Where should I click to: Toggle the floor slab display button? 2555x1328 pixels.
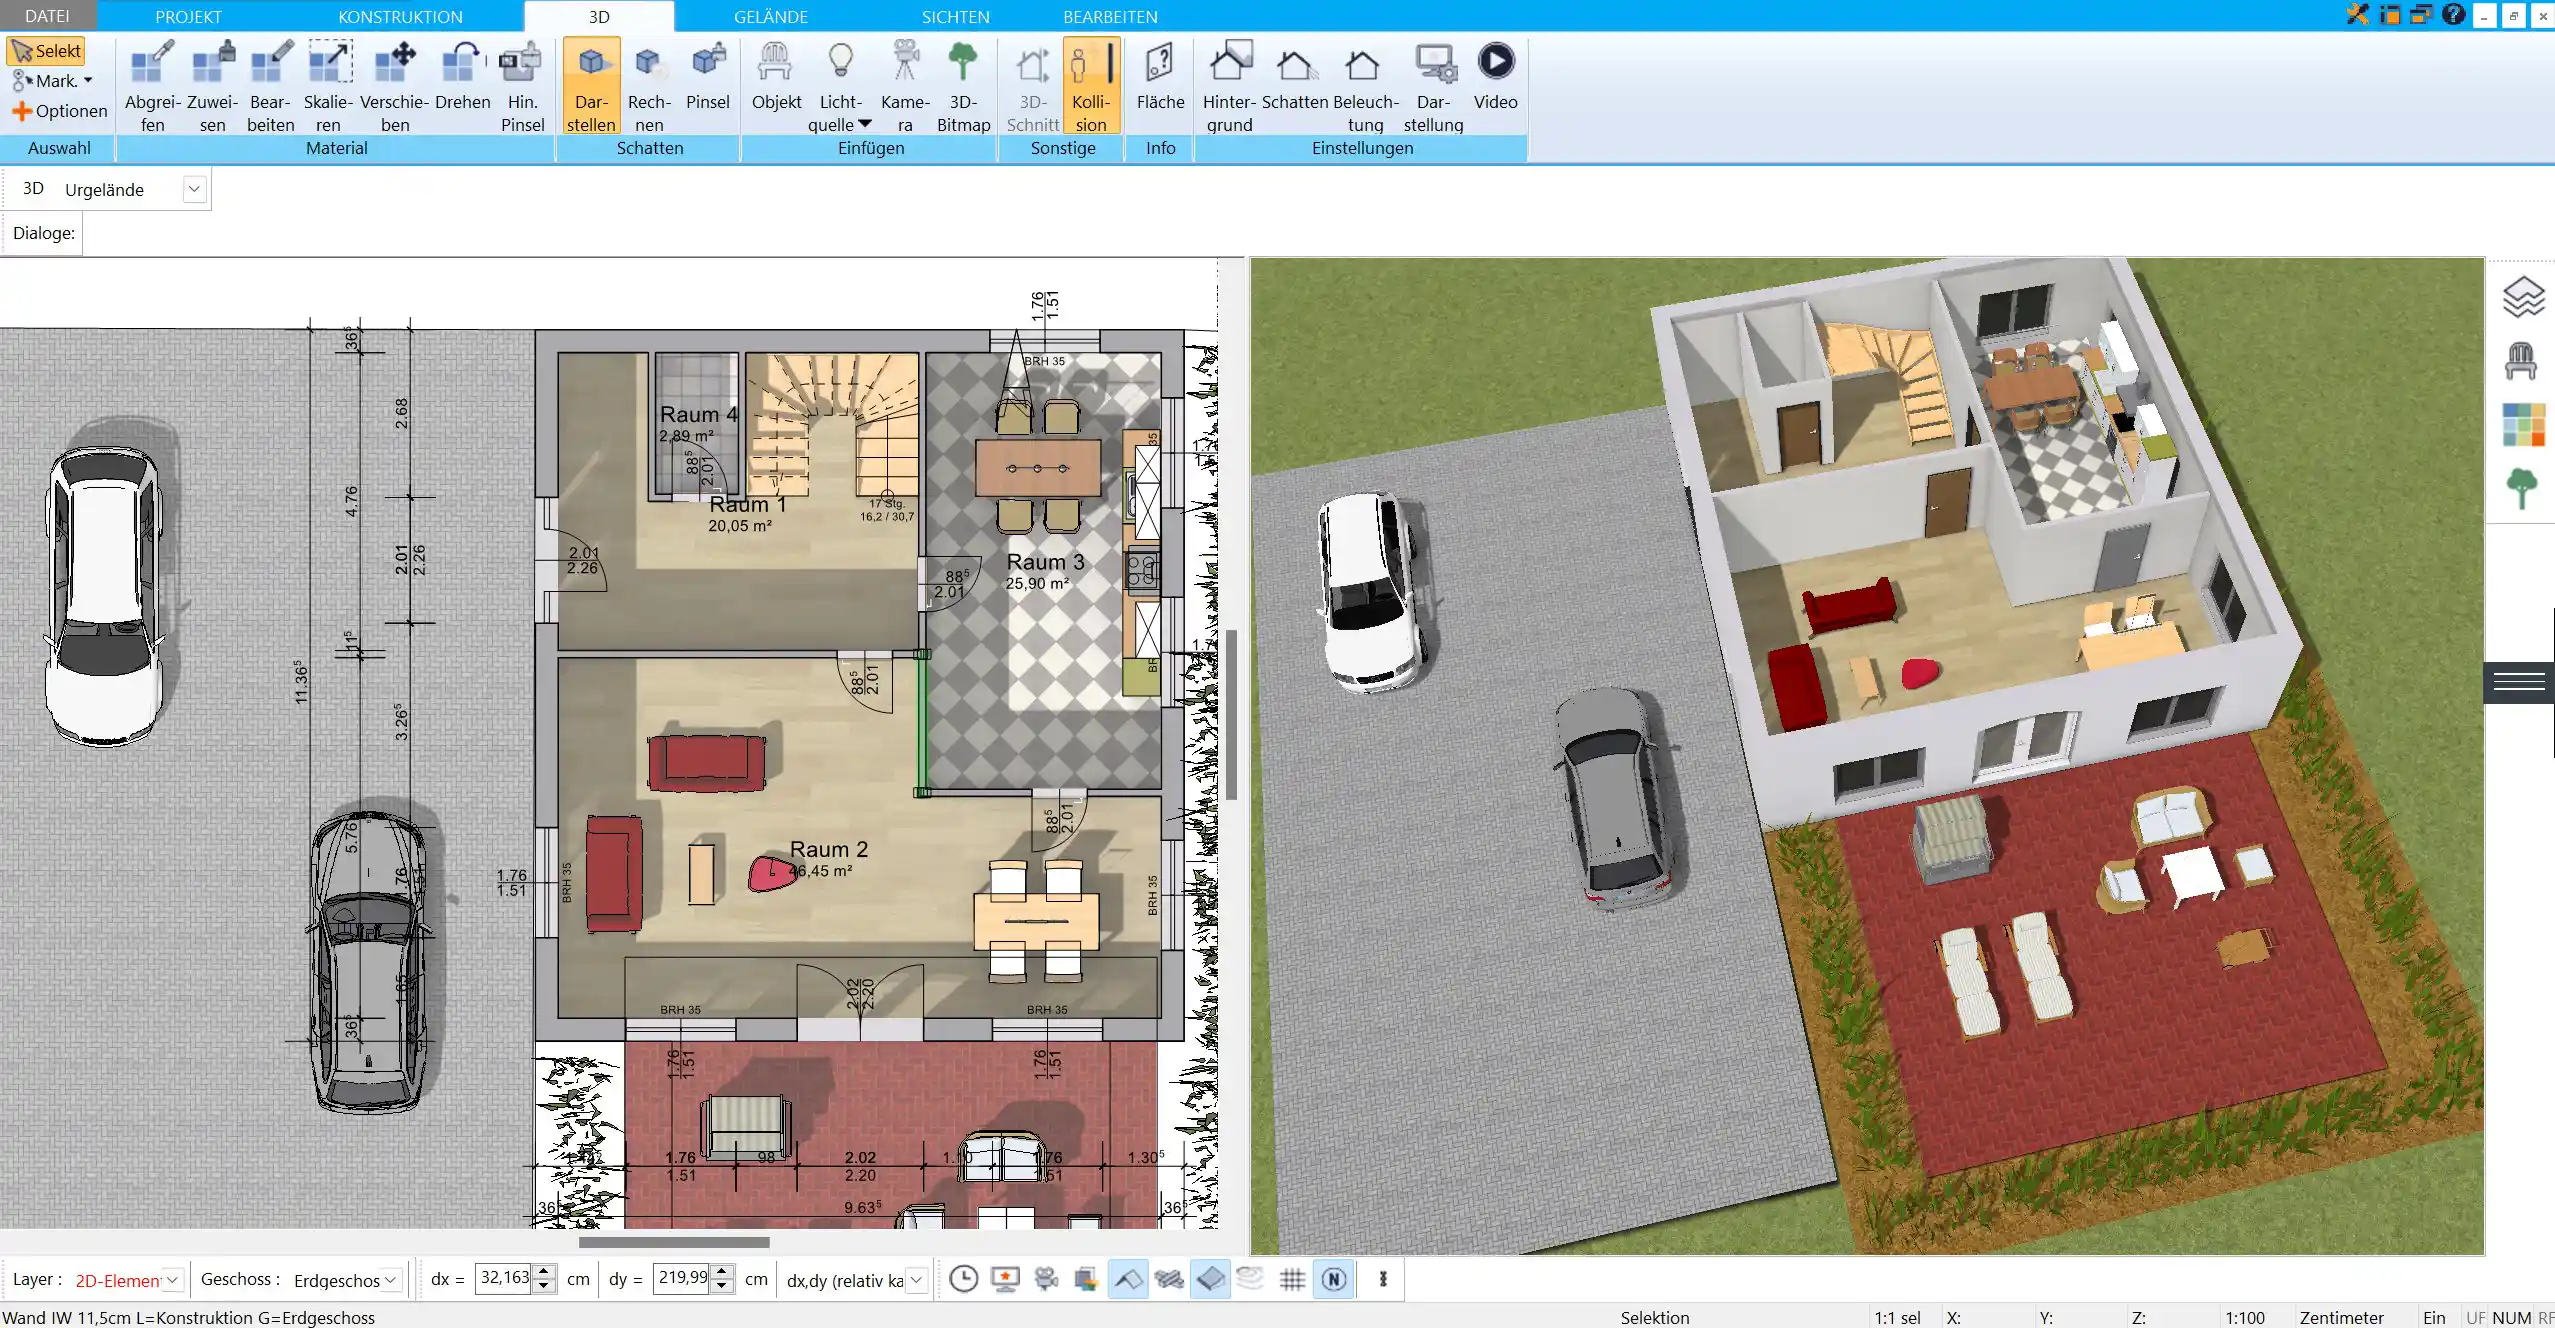pyautogui.click(x=1210, y=1279)
